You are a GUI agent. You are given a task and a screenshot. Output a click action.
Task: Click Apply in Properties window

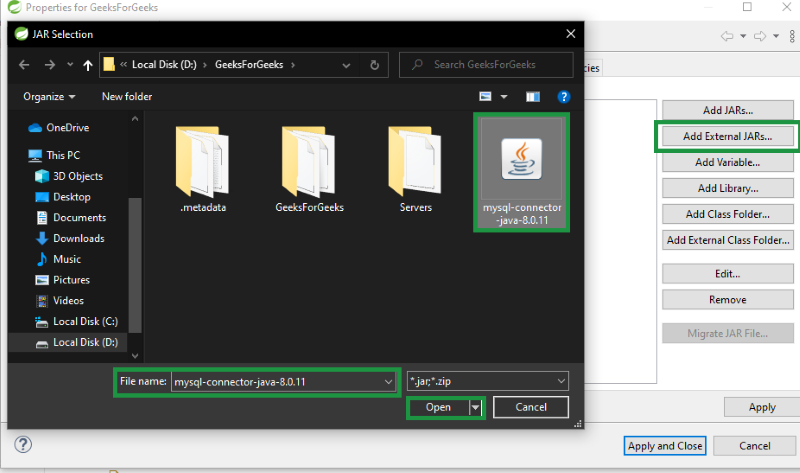762,407
